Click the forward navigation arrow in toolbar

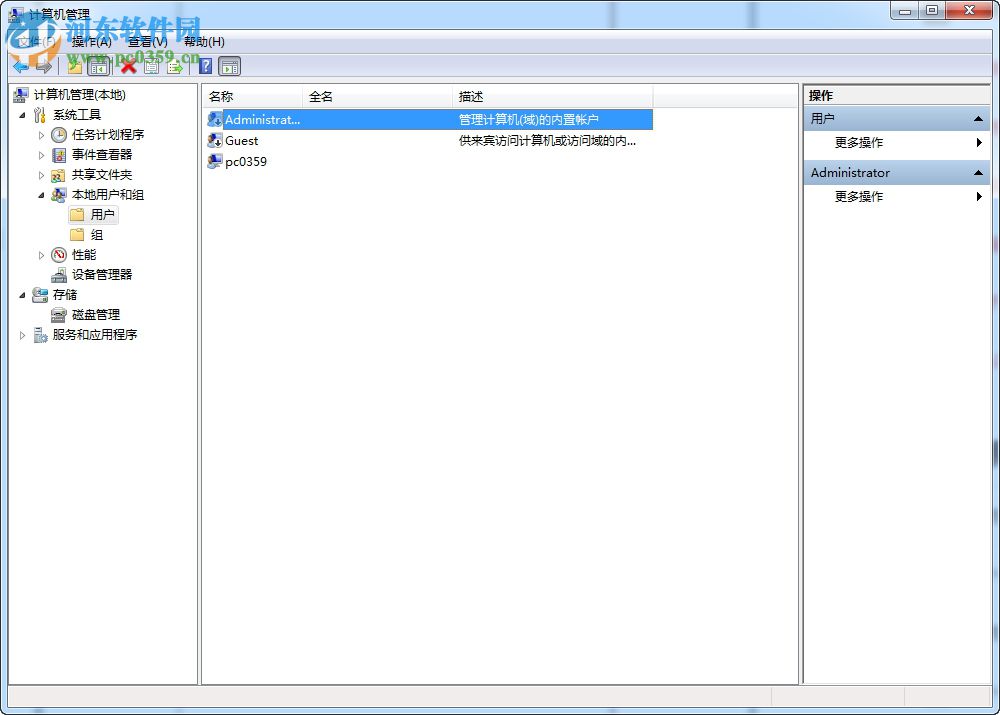pos(44,66)
